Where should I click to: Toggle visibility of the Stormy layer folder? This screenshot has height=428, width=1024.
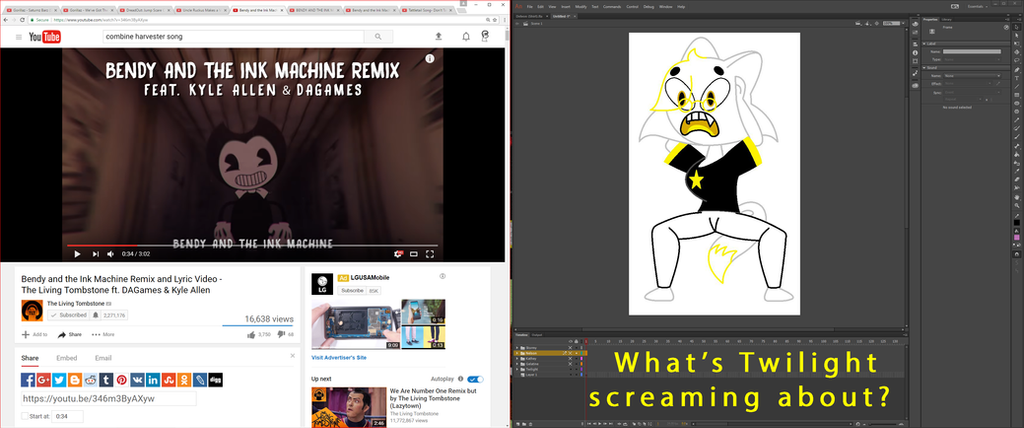pyautogui.click(x=570, y=348)
